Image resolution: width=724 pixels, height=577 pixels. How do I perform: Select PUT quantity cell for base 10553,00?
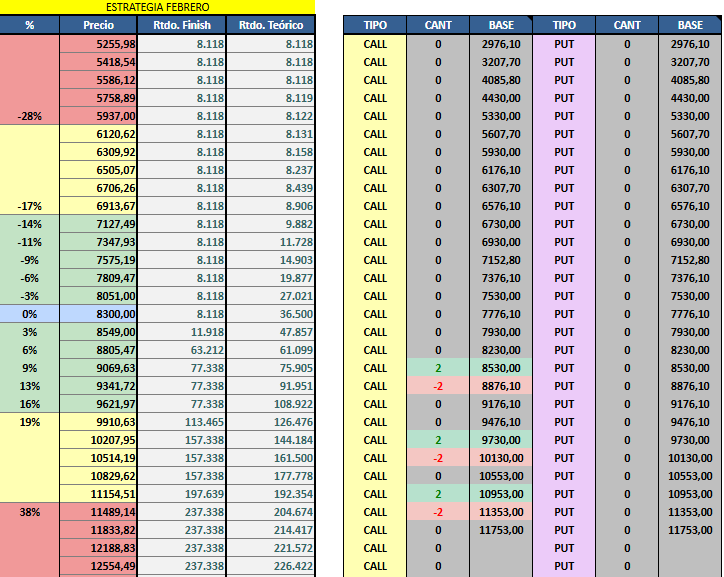point(627,476)
